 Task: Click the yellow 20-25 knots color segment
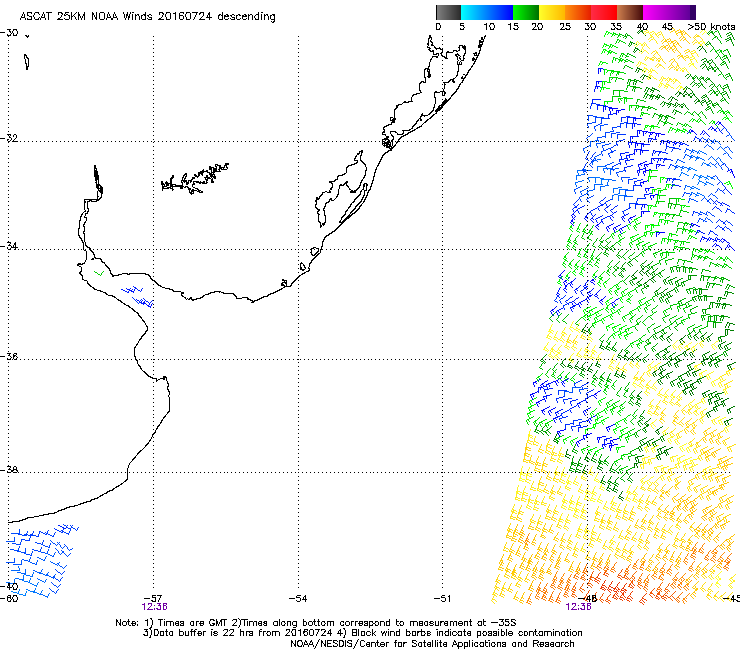552,12
